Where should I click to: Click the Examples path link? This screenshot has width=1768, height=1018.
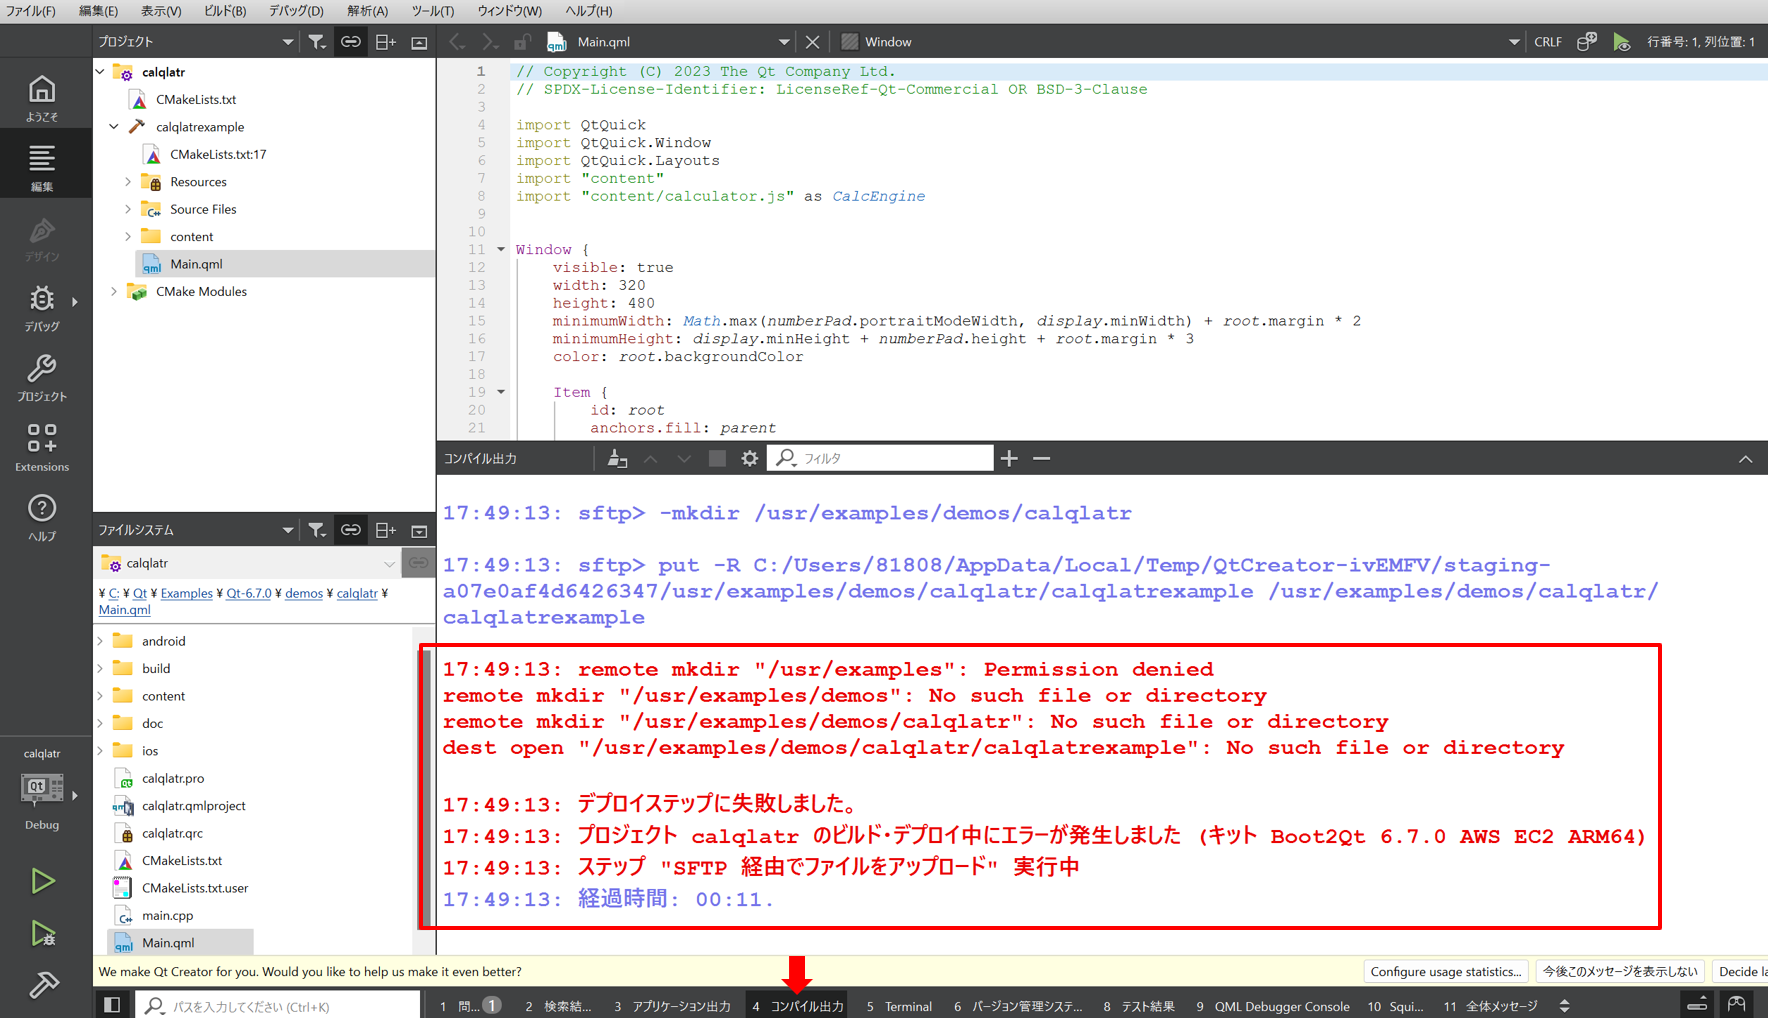point(186,593)
